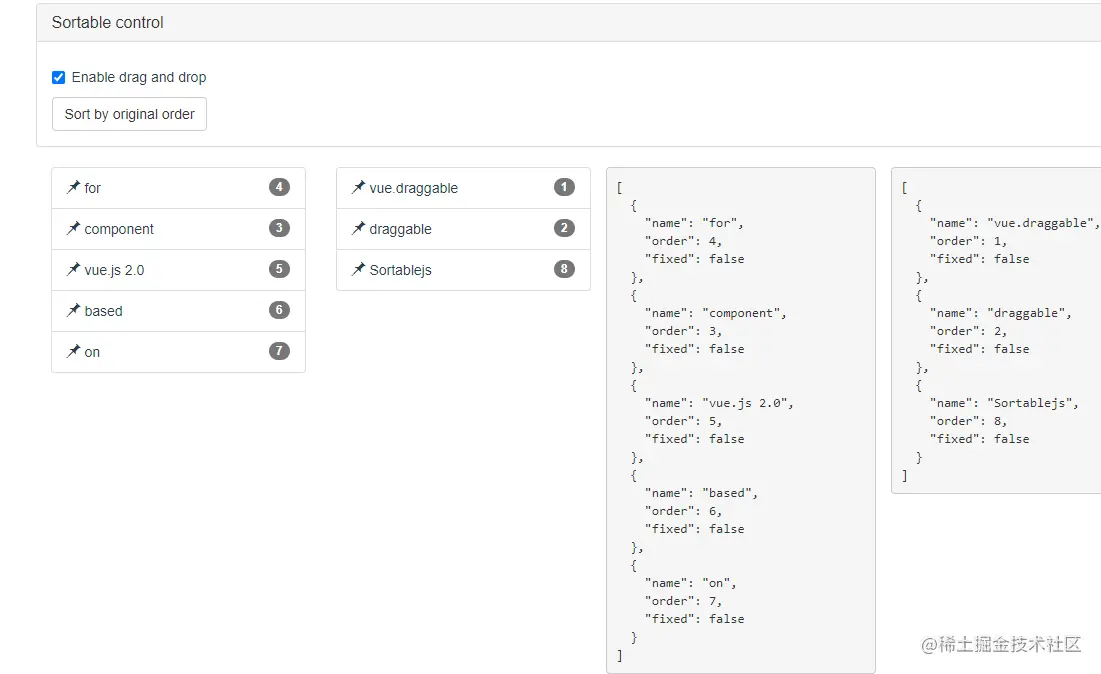1101x674 pixels.
Task: Click the order badge 7 on "on"
Action: click(279, 351)
